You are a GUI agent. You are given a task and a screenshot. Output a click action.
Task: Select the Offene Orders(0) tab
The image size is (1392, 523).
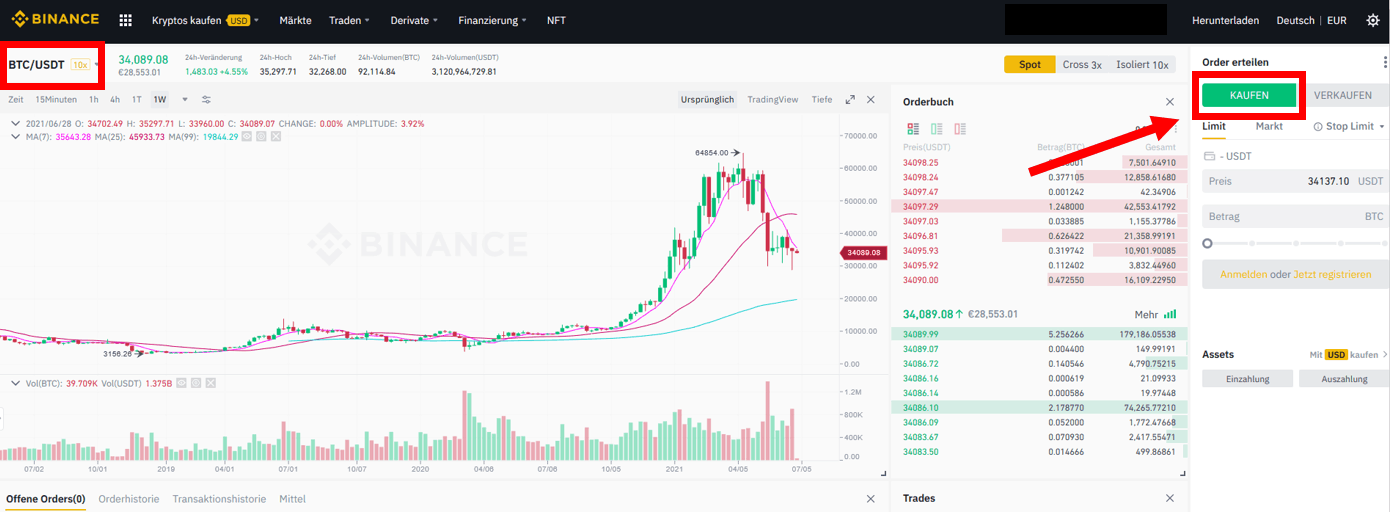coord(46,498)
